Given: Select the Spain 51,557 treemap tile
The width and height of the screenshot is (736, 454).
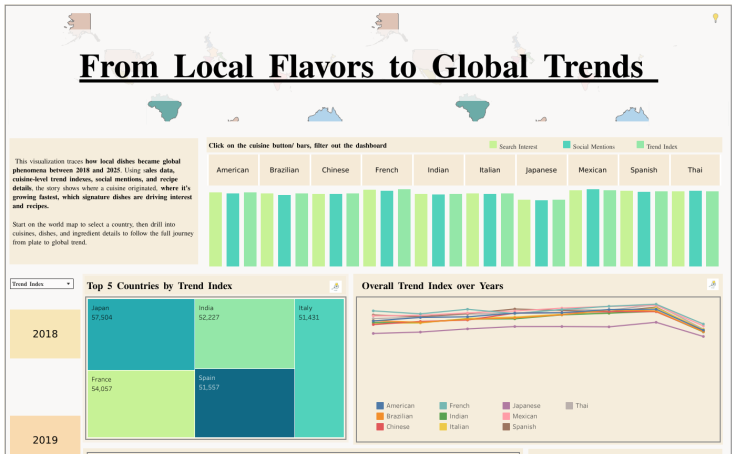Looking at the screenshot, I should tap(245, 403).
